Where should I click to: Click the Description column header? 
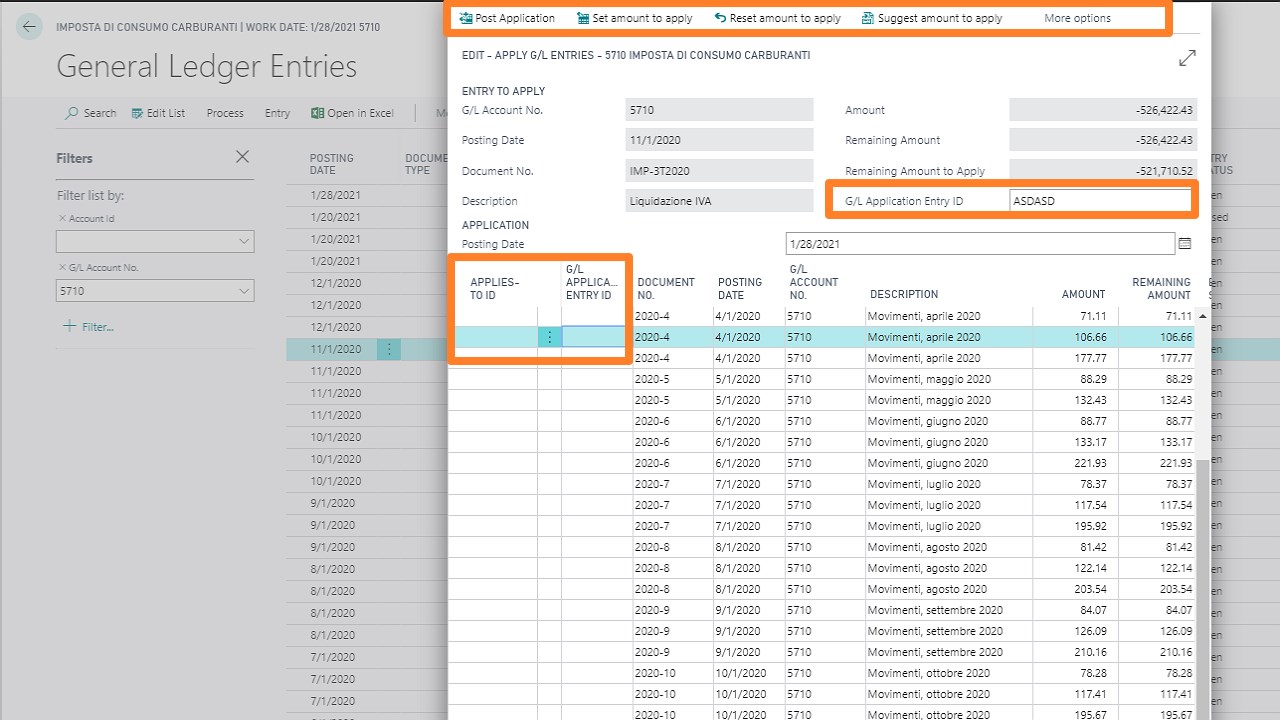(904, 294)
